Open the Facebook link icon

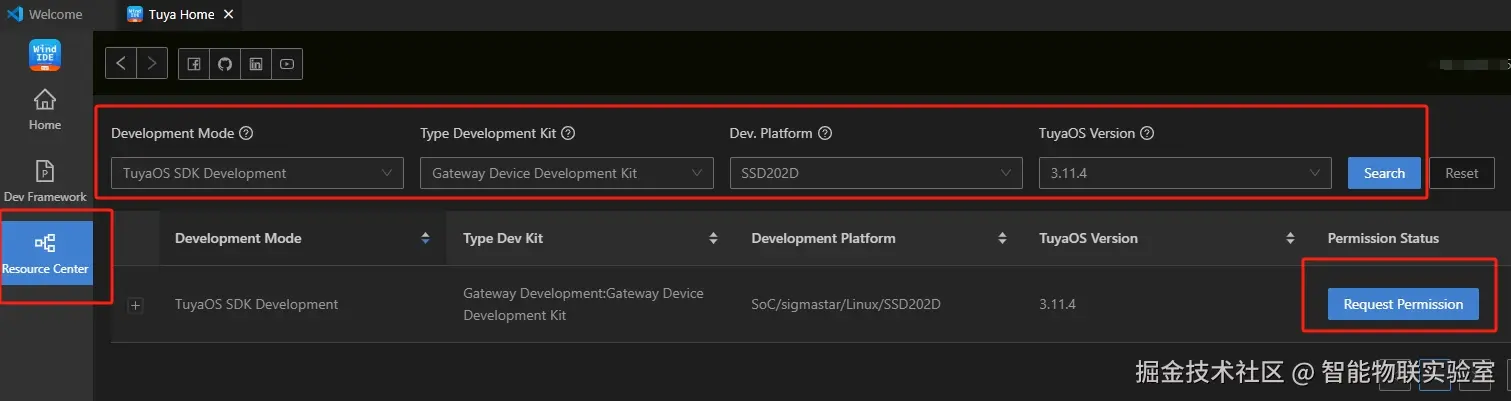click(x=194, y=64)
